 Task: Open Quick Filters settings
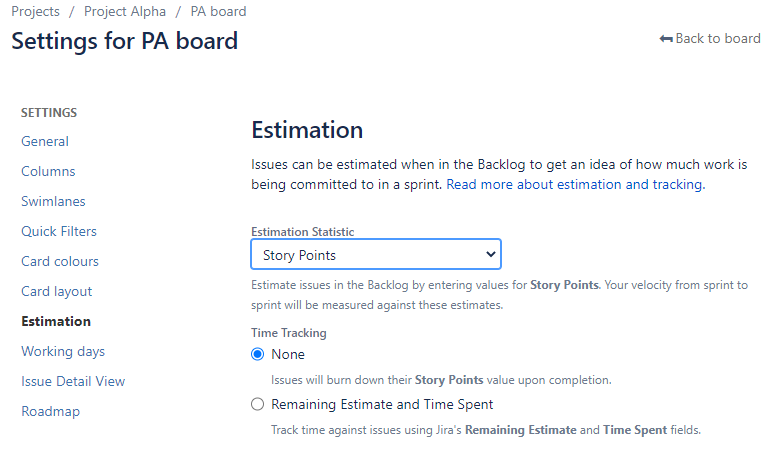pos(59,231)
